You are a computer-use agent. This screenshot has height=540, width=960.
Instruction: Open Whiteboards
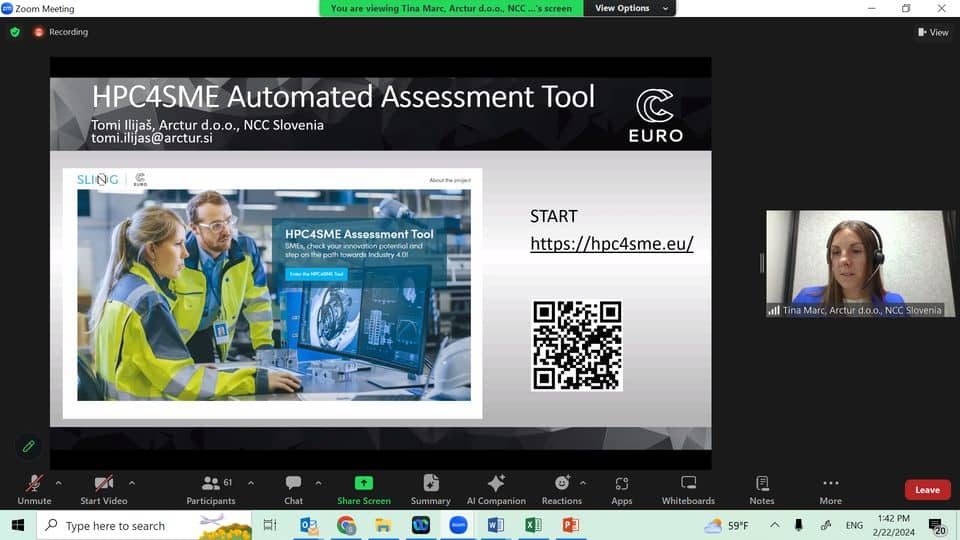pyautogui.click(x=688, y=490)
